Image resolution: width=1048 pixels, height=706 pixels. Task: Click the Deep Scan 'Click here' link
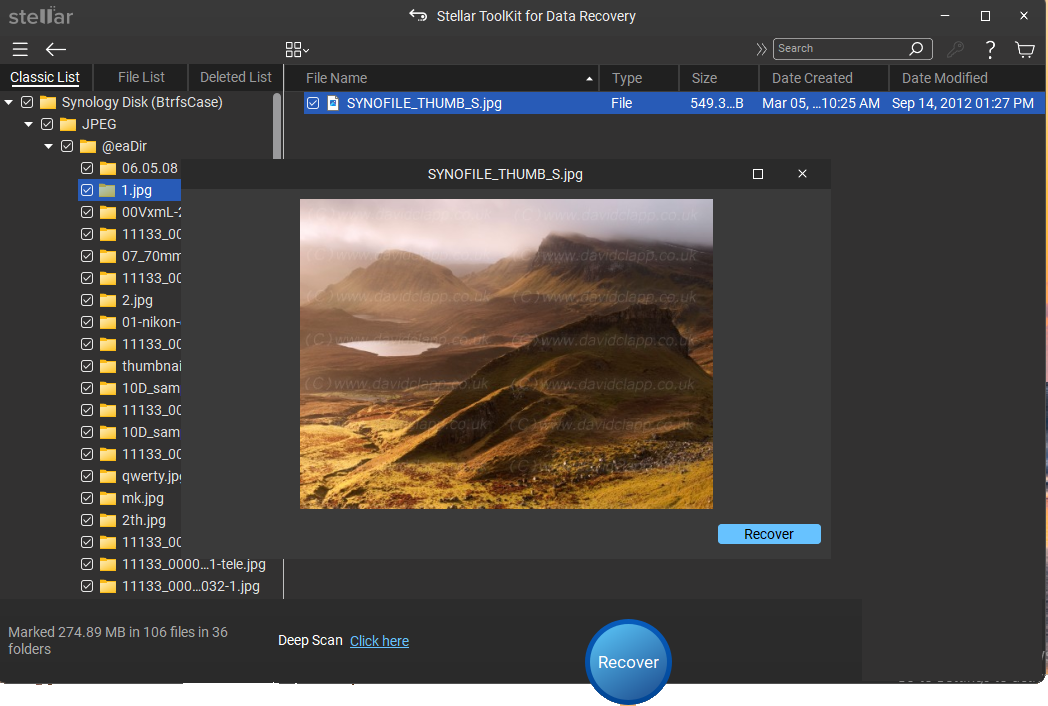point(379,641)
